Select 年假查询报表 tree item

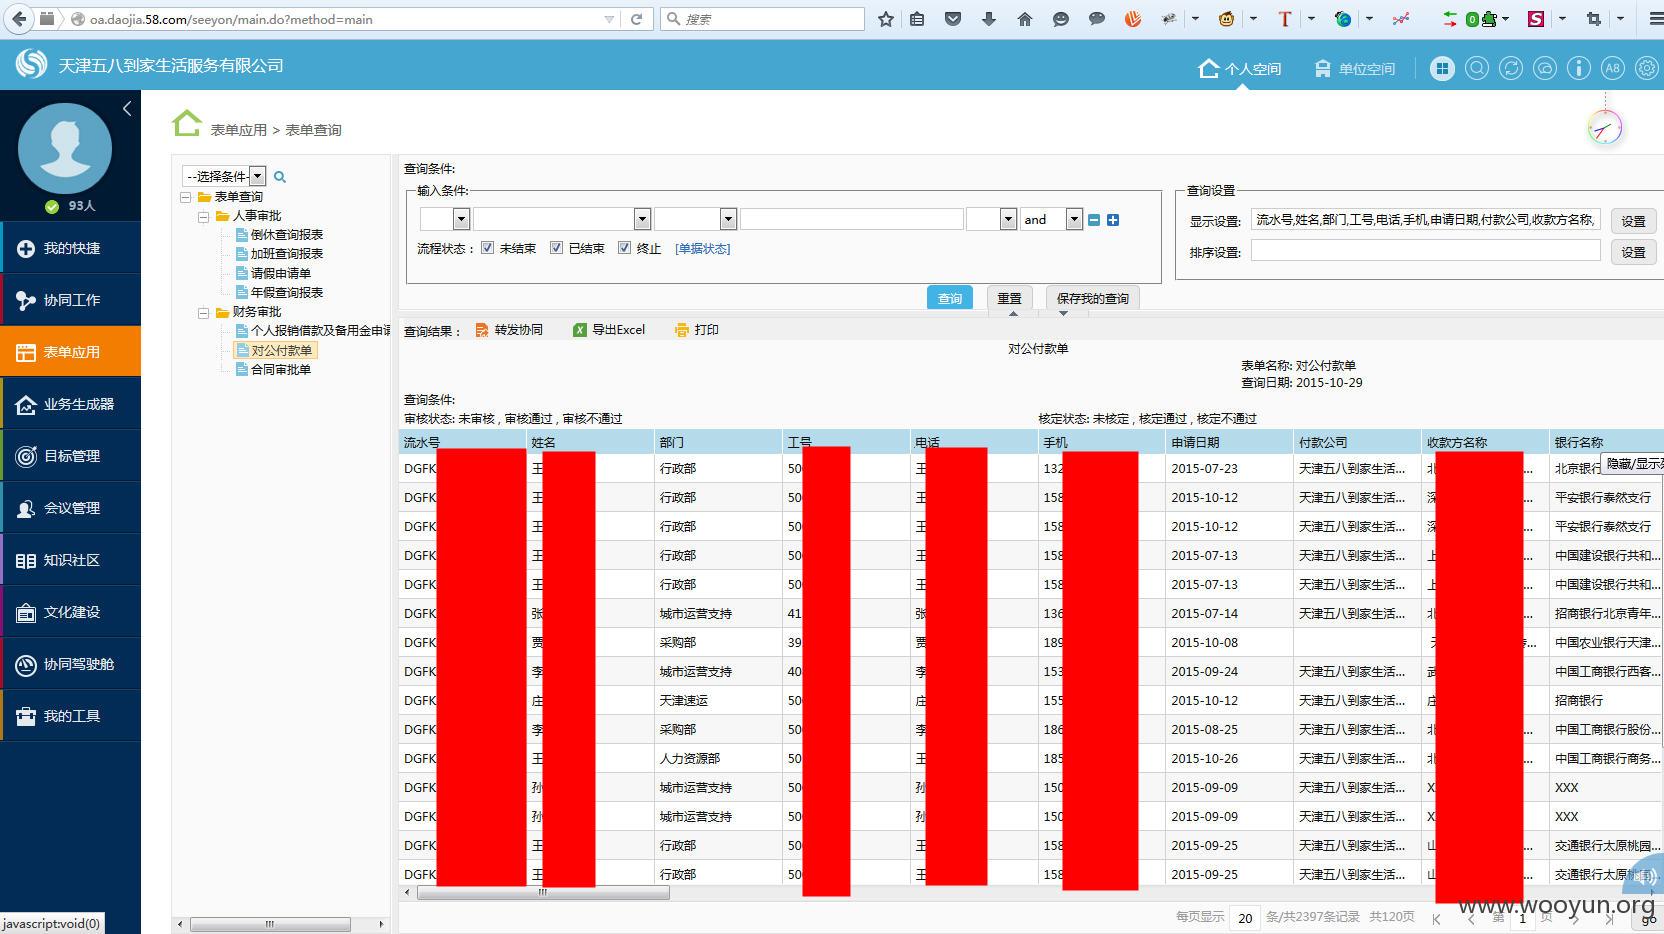pos(279,292)
